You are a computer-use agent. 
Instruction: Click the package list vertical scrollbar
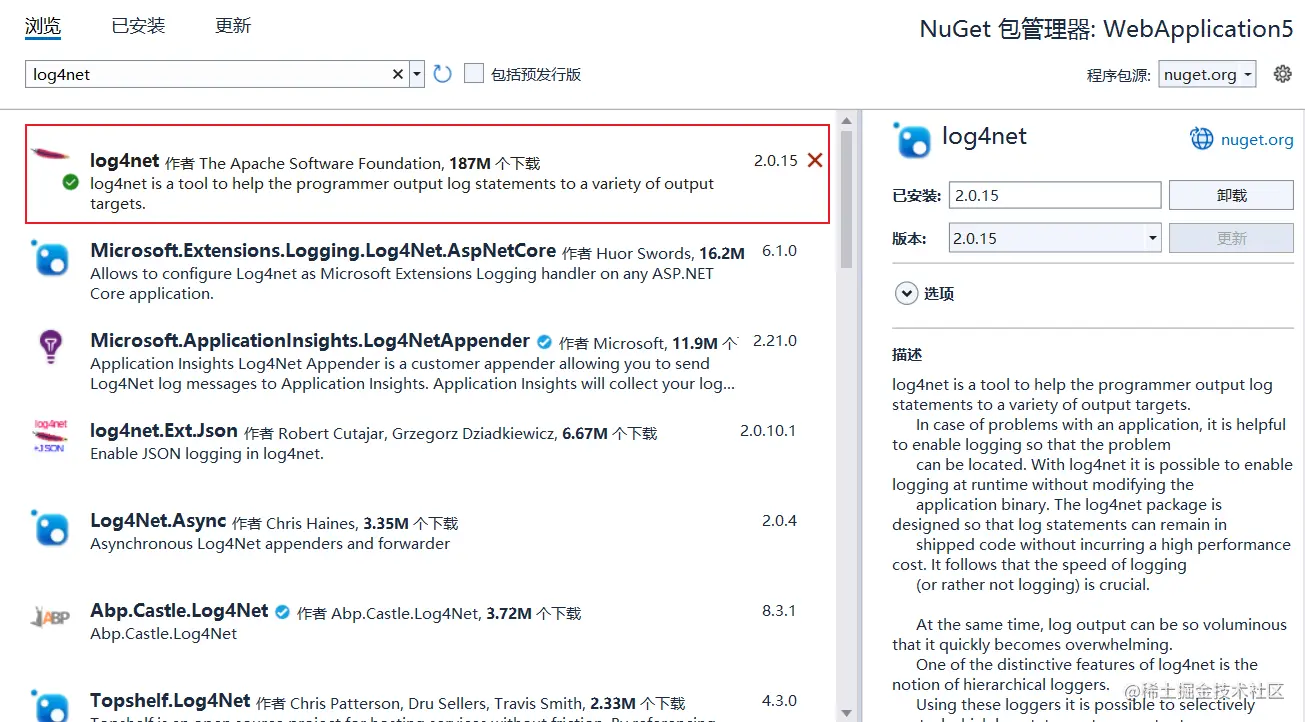point(847,200)
